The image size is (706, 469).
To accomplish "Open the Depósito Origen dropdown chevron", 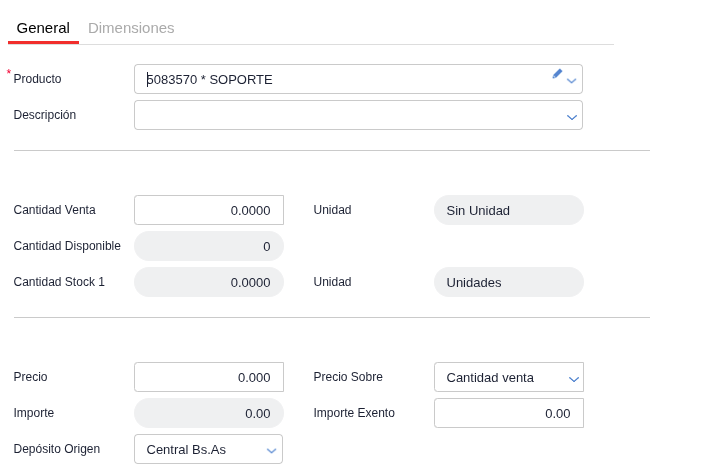I will coord(271,451).
